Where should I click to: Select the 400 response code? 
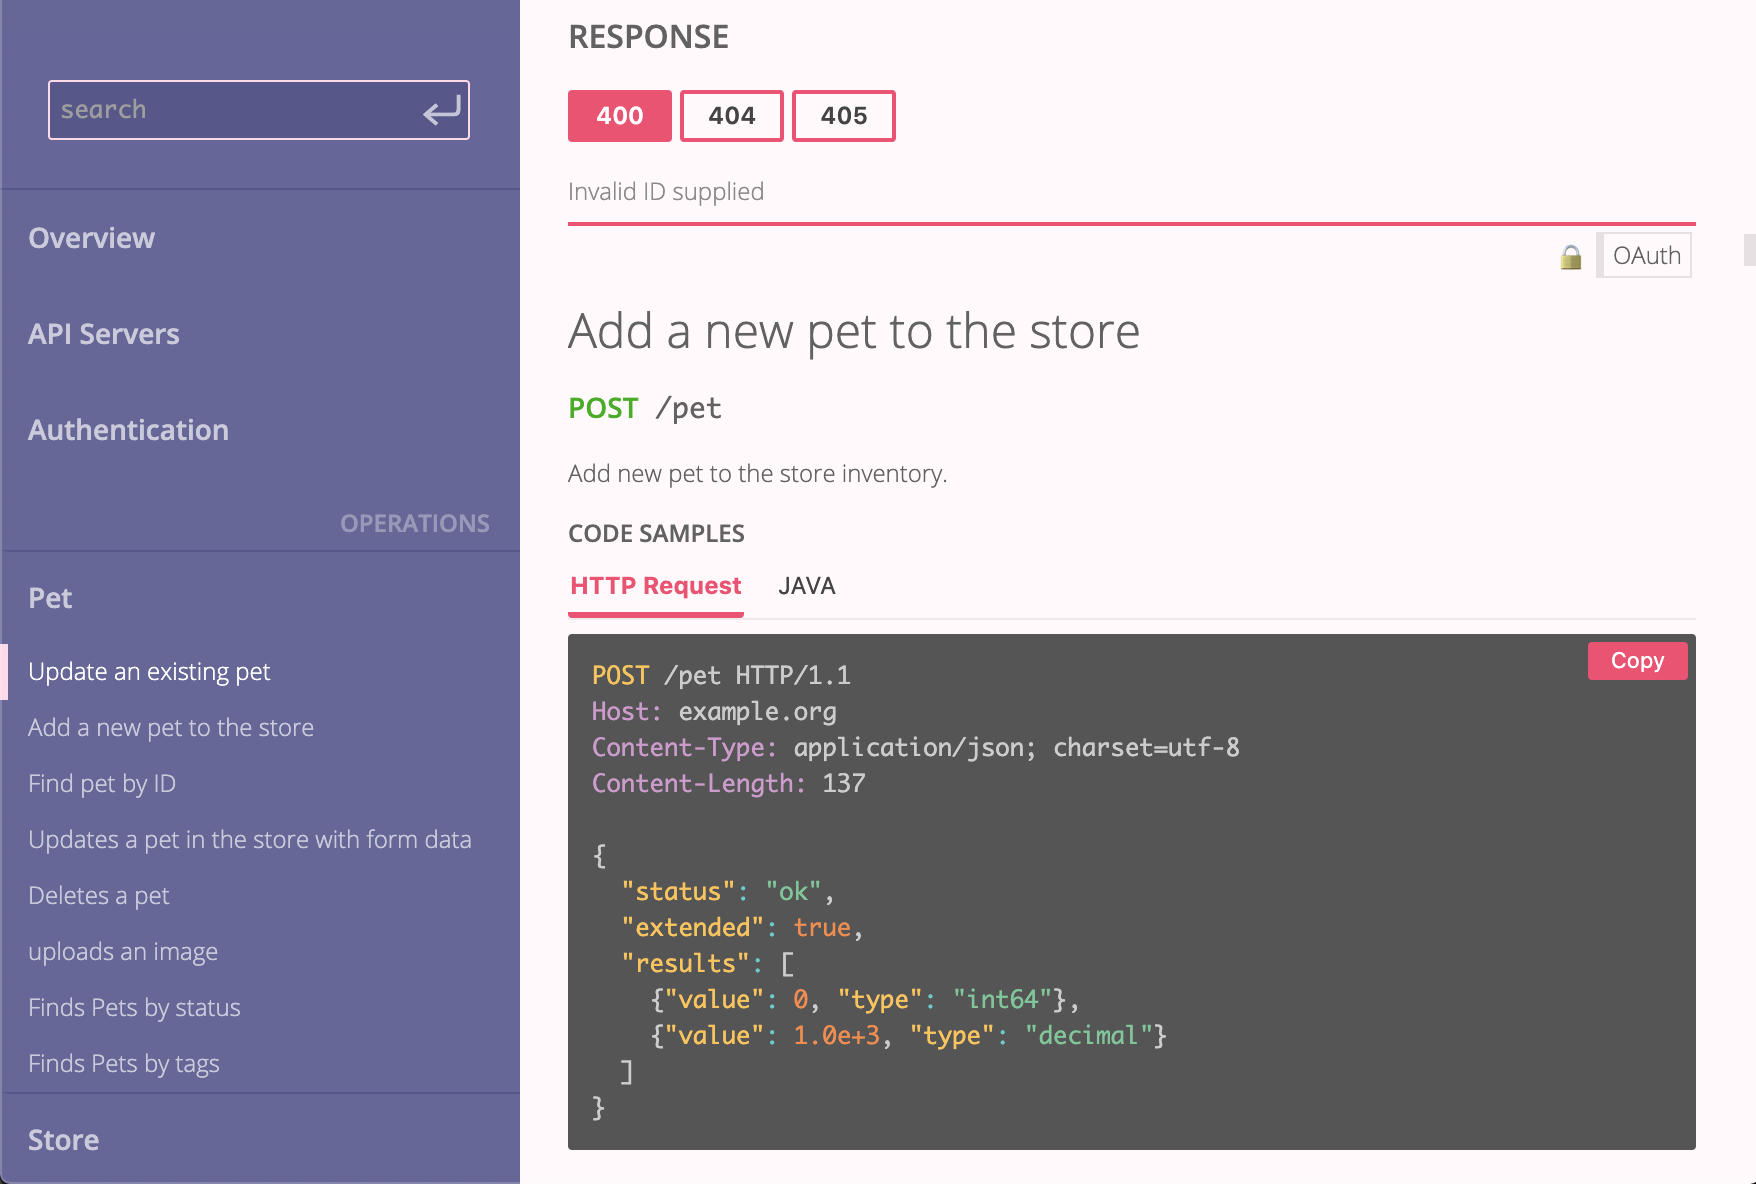coord(620,116)
